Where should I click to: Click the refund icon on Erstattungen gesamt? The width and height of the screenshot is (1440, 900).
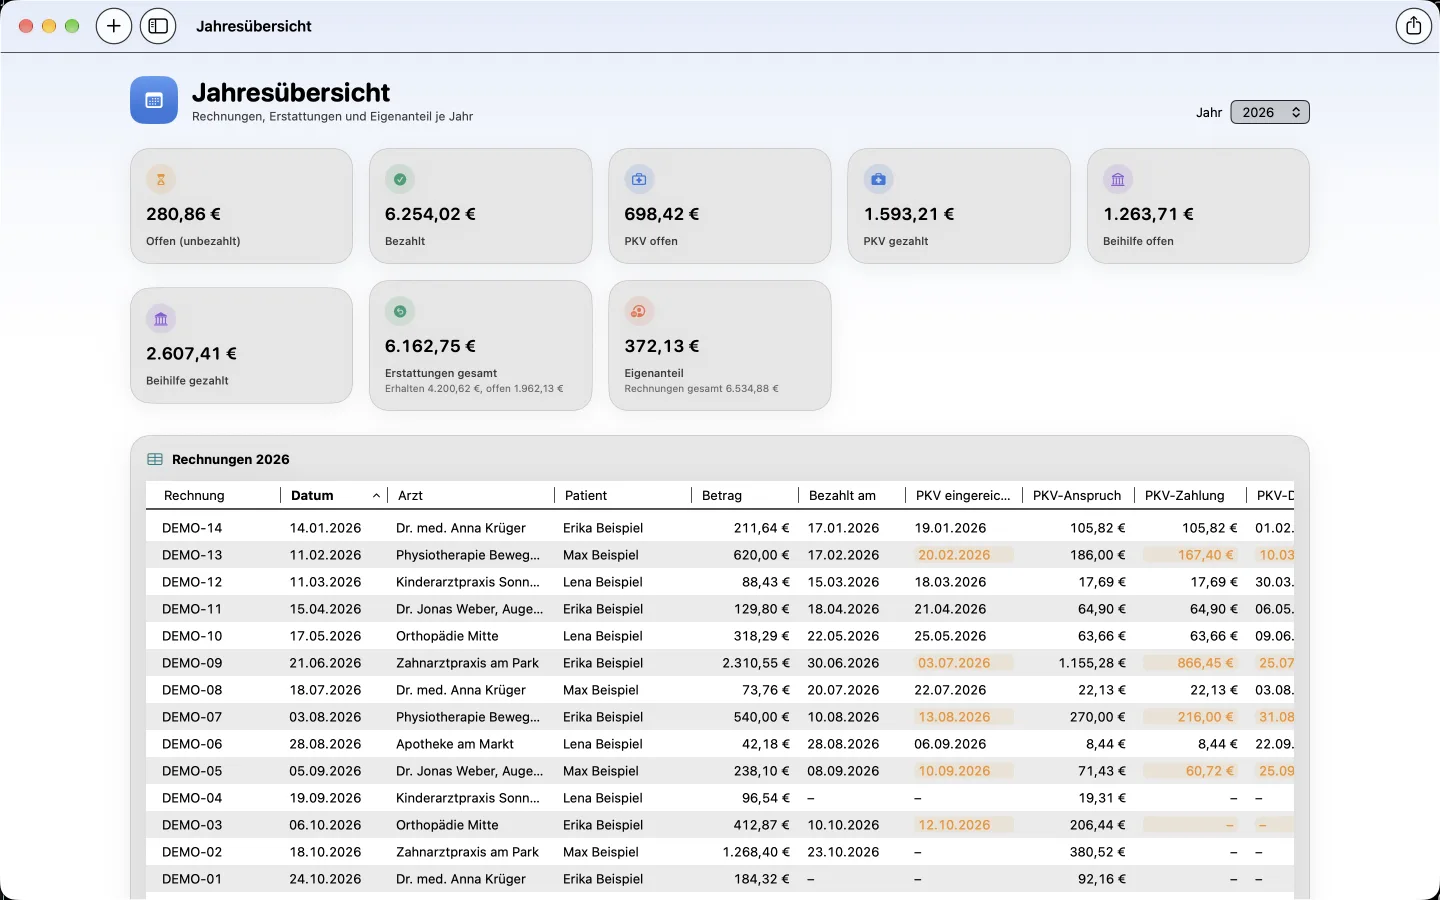(x=400, y=311)
